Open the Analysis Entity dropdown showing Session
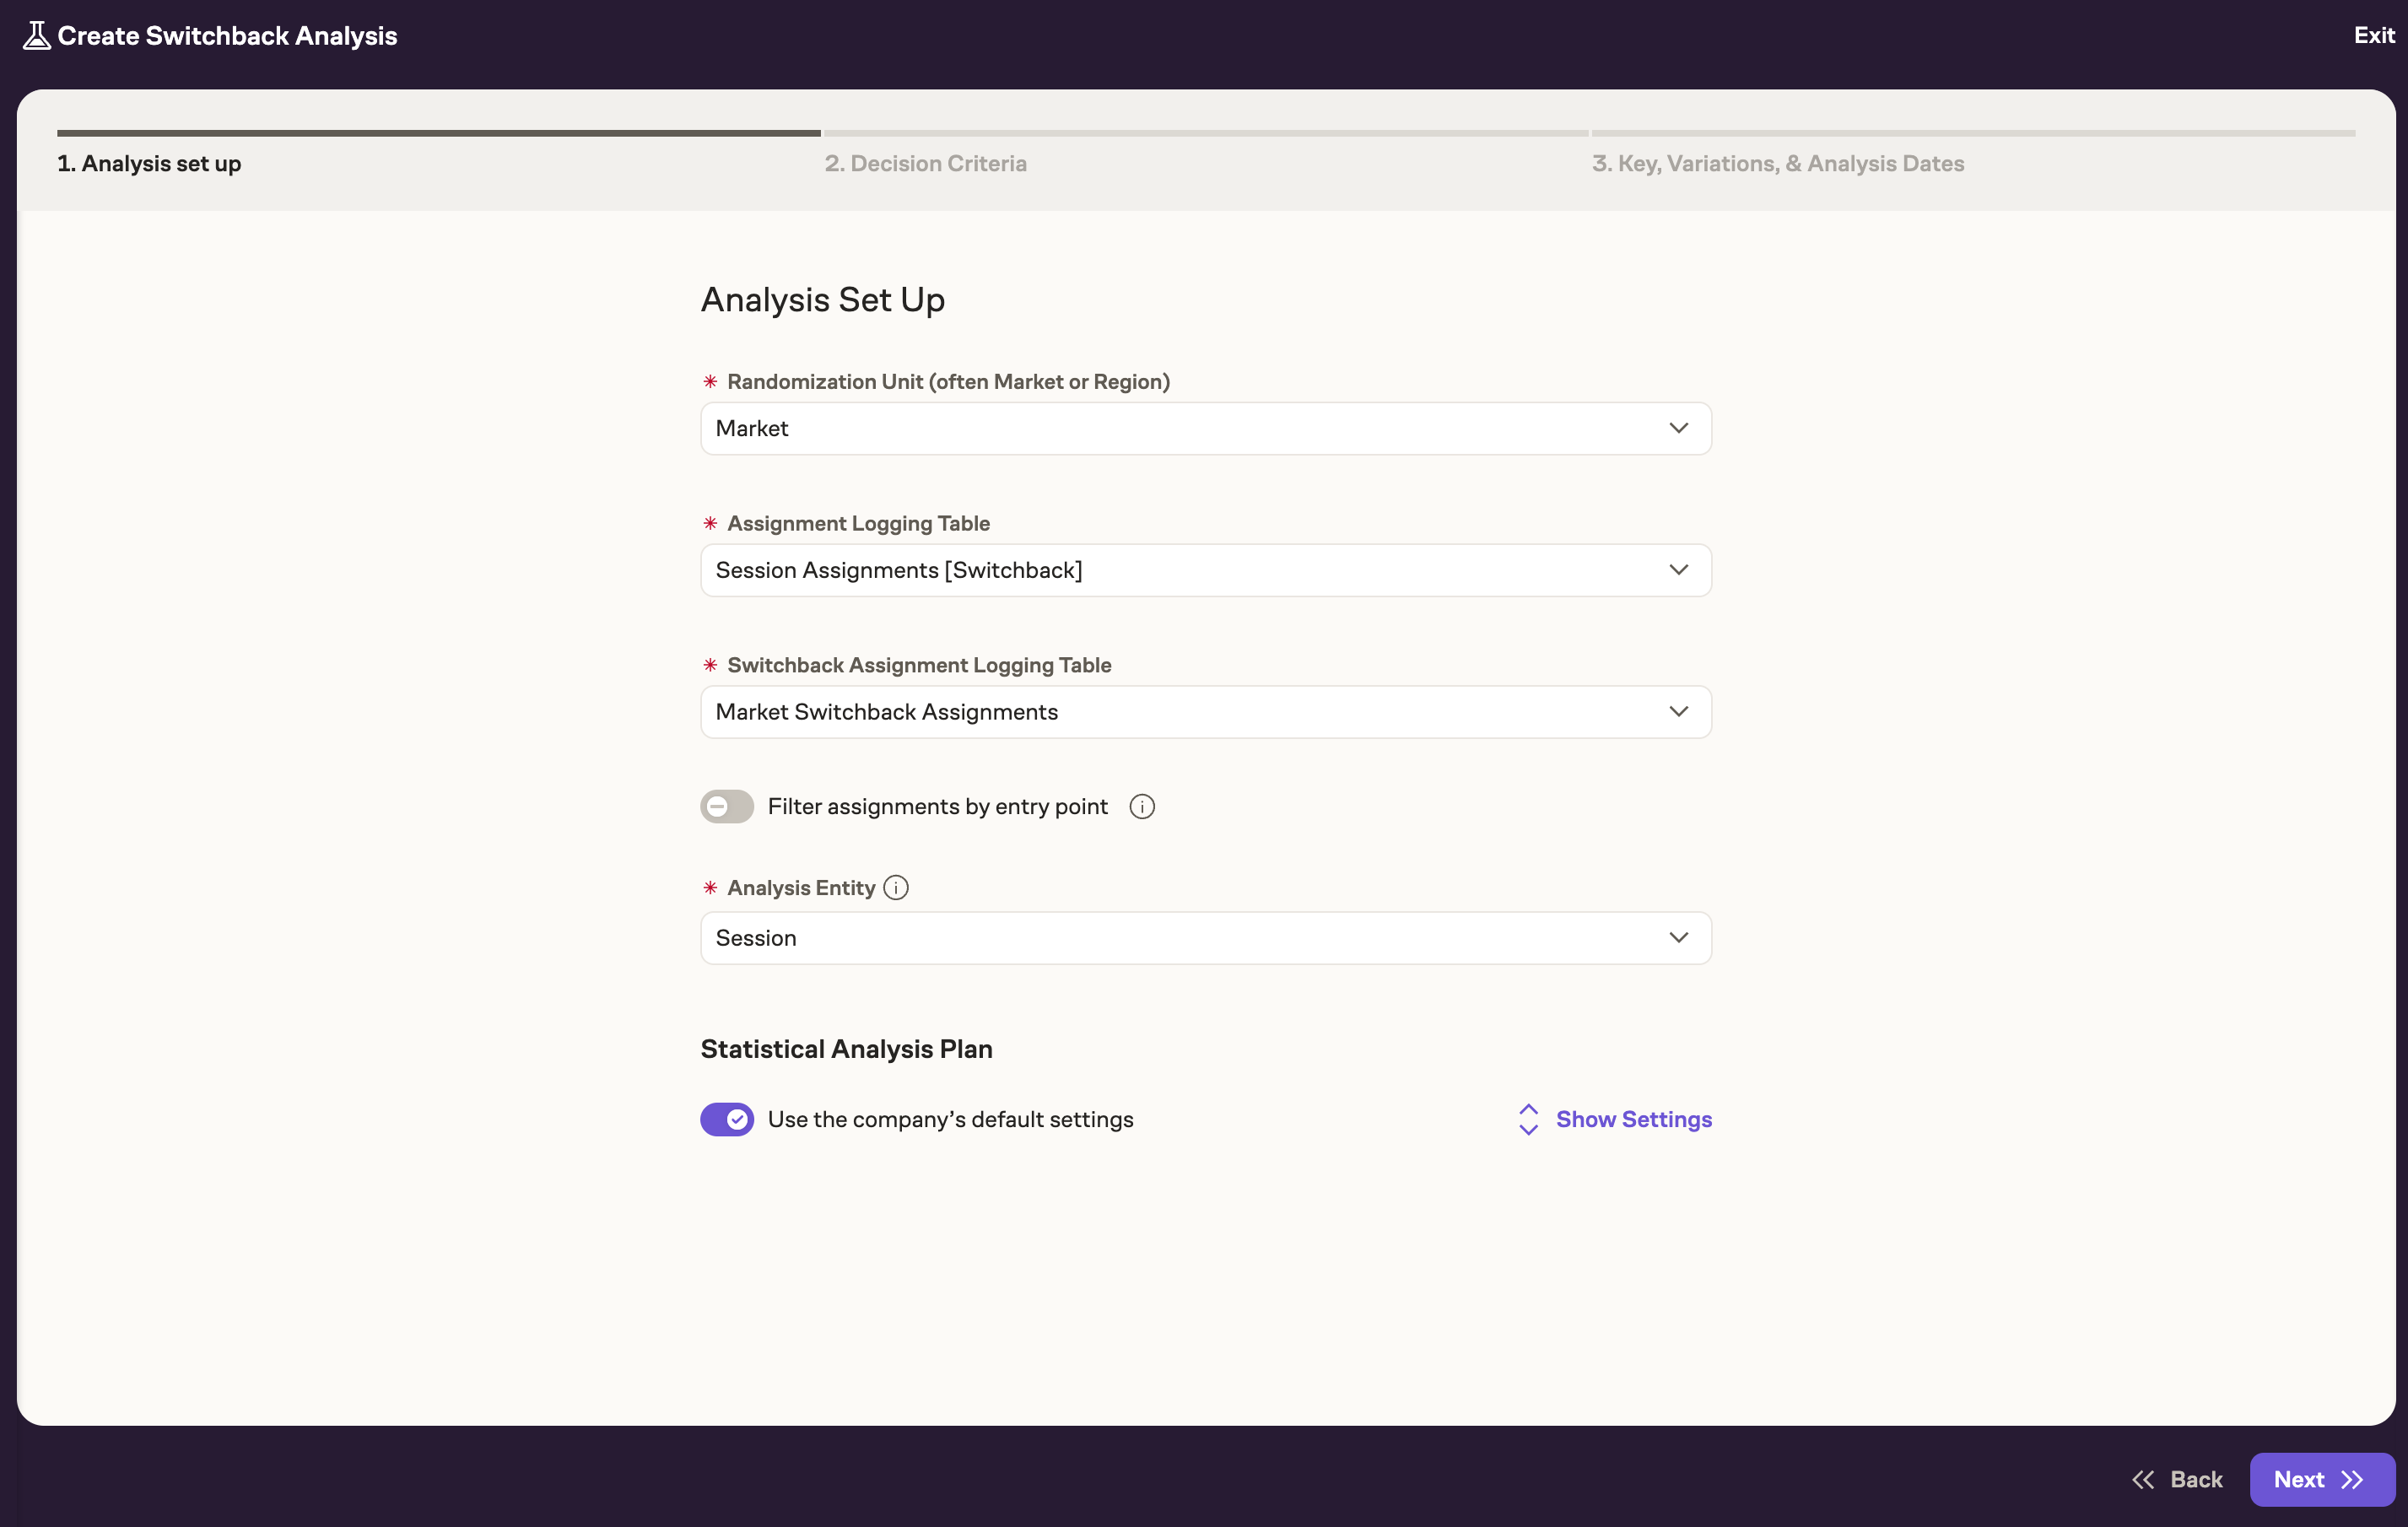 coord(1205,937)
